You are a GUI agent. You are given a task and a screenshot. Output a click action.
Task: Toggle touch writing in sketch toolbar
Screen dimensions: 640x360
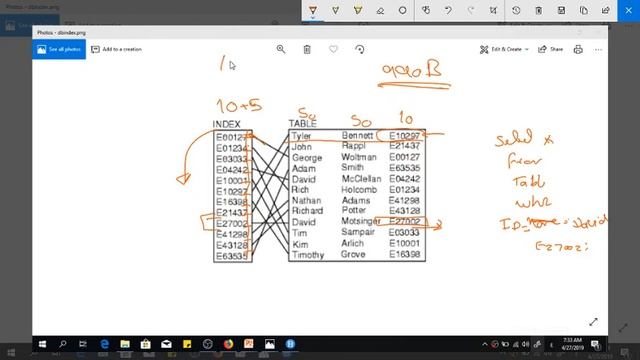point(426,10)
